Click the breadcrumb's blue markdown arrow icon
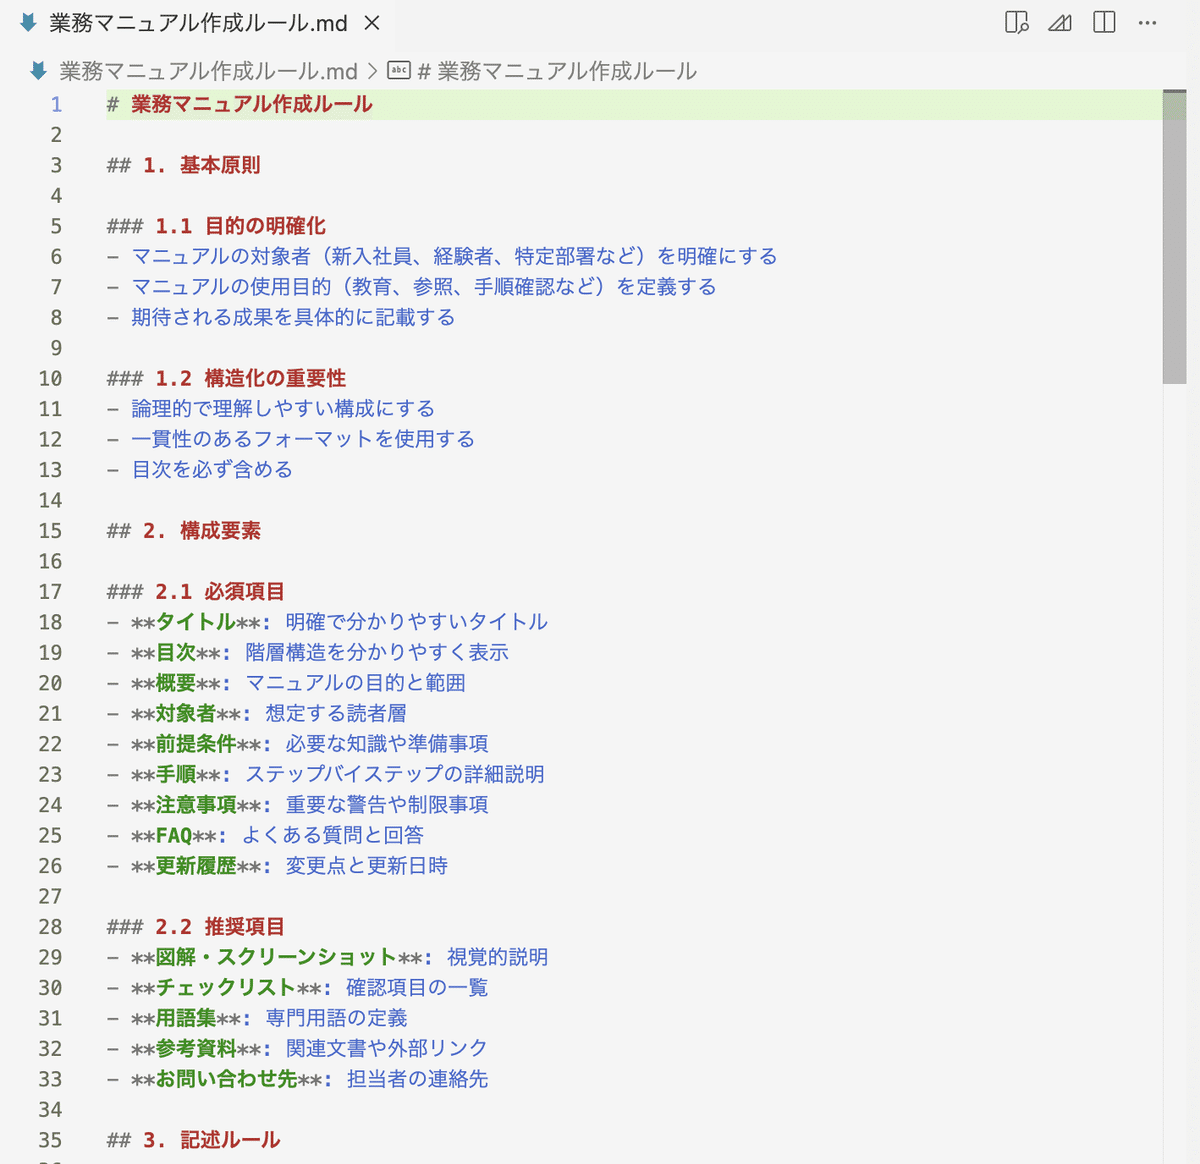Viewport: 1200px width, 1164px height. point(39,71)
